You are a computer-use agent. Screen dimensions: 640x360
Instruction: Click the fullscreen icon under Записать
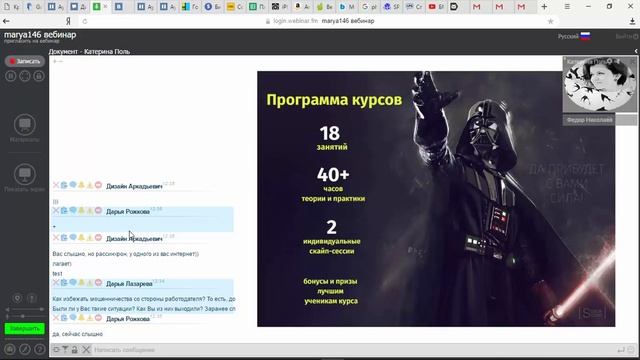(25, 76)
